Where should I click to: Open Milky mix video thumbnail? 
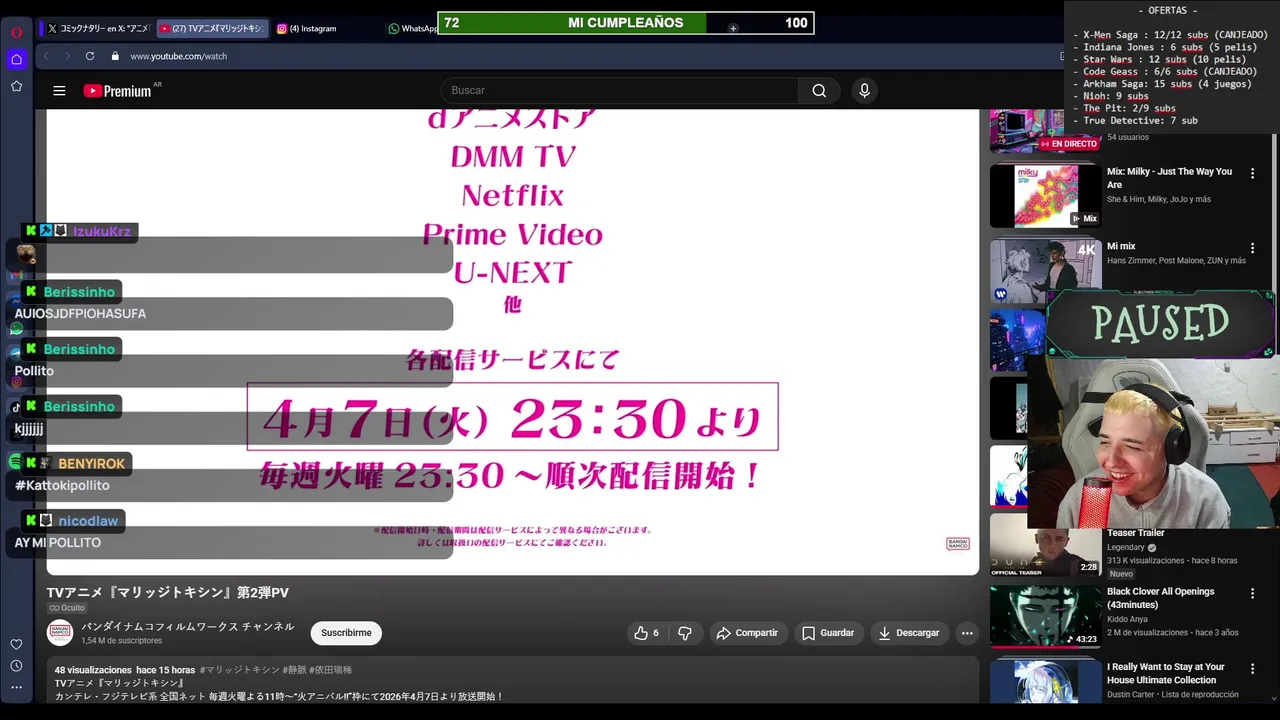click(x=1045, y=196)
